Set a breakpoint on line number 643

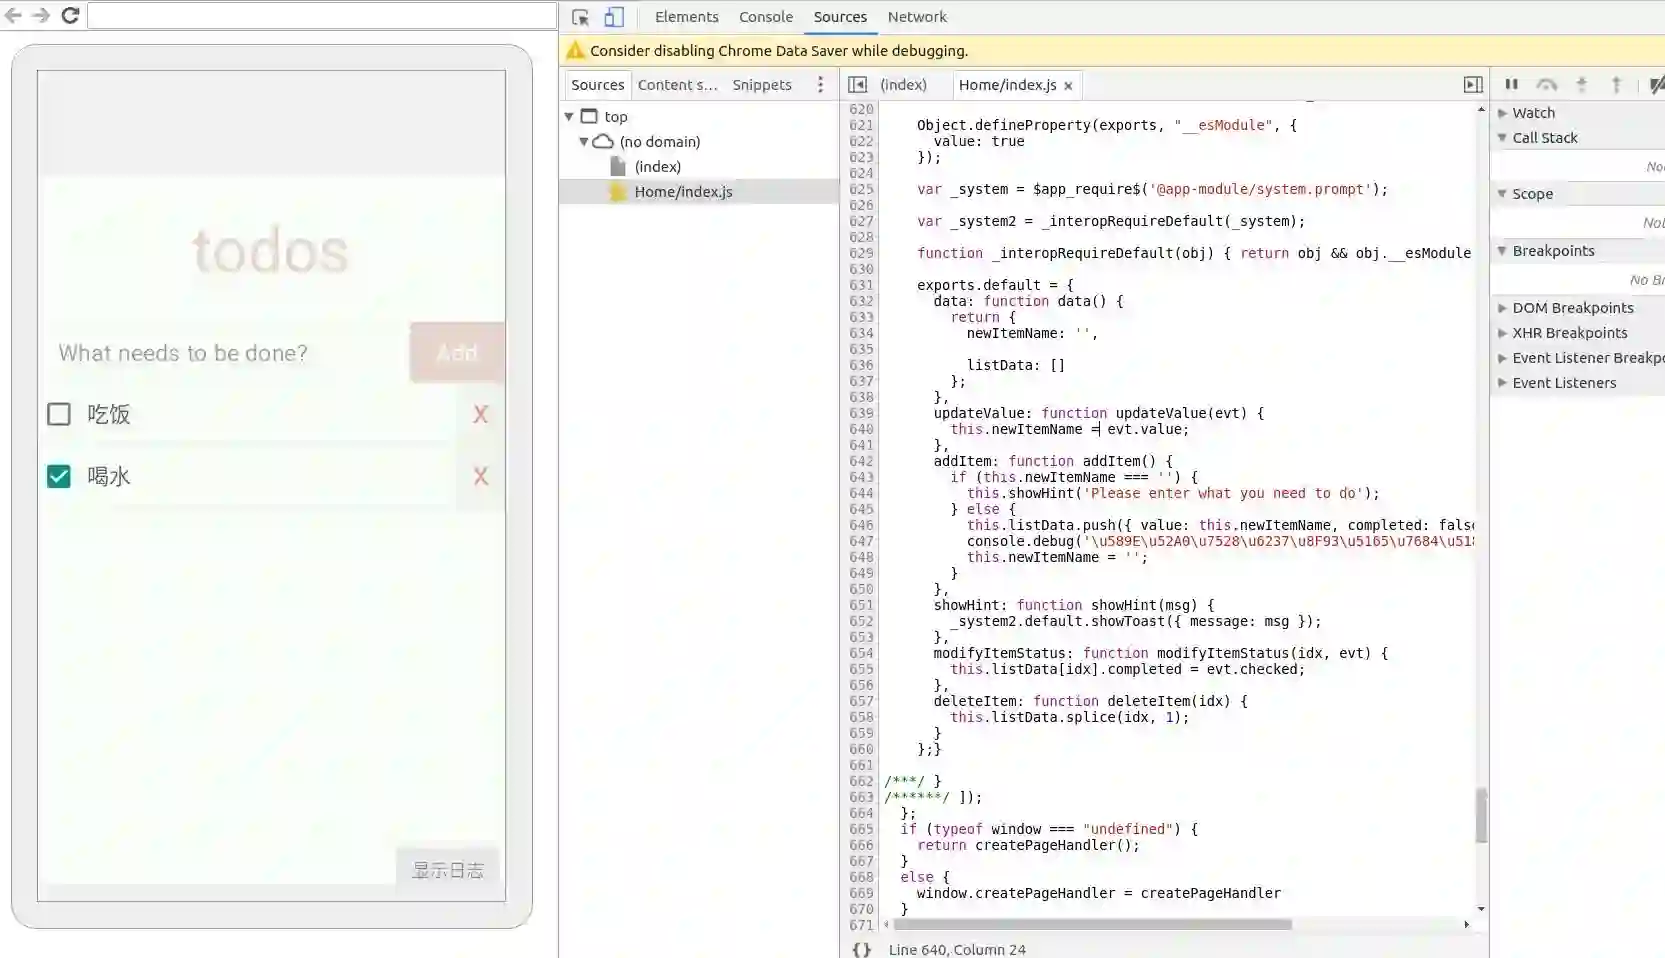pos(861,477)
